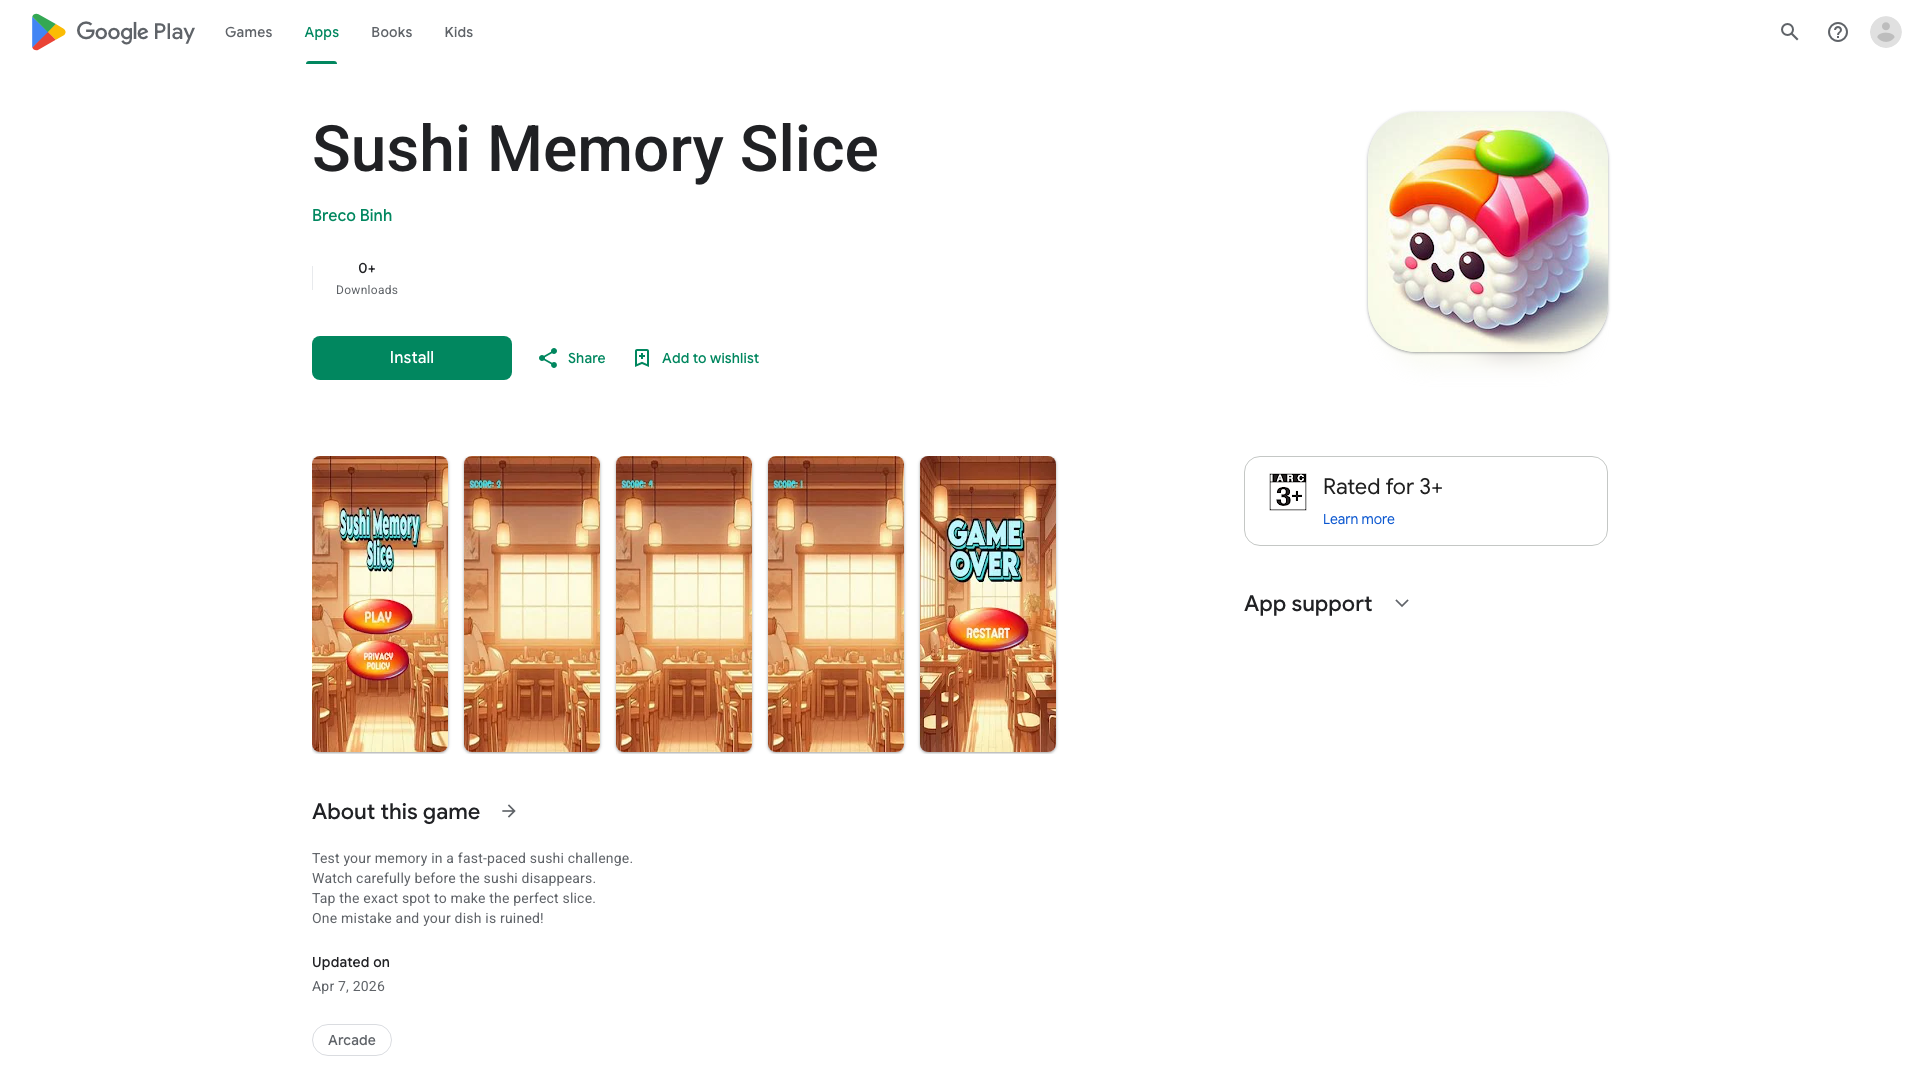
Task: Click the sushi app icon image
Action: [x=1488, y=232]
